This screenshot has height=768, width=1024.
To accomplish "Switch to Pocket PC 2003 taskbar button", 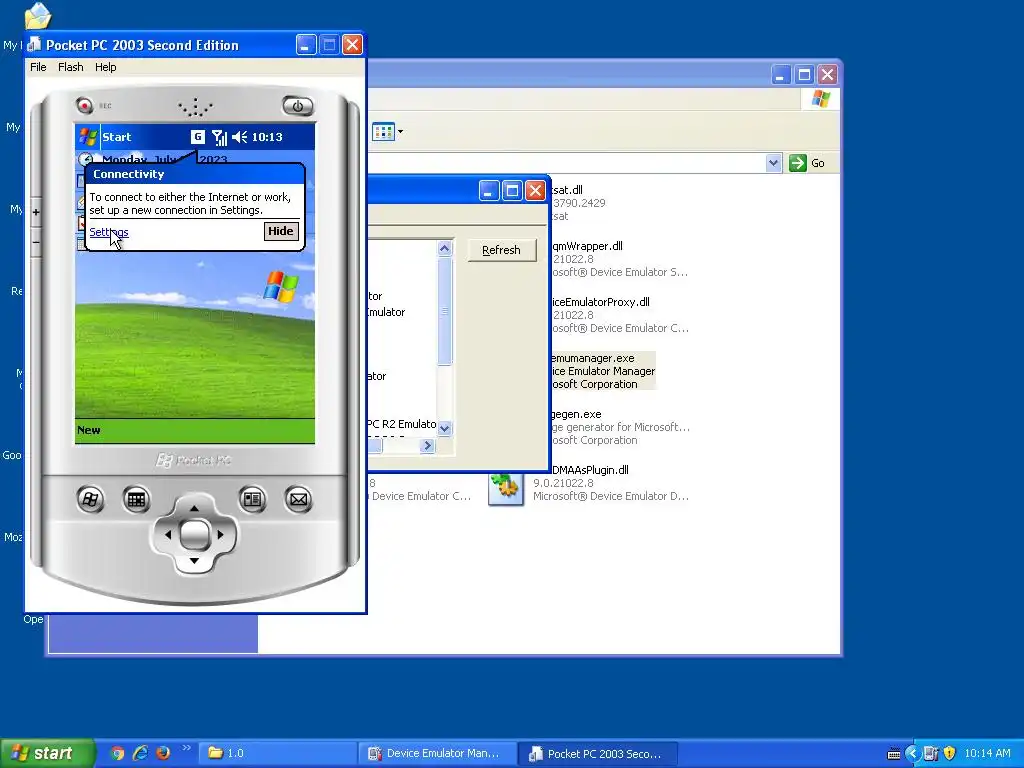I will point(598,753).
